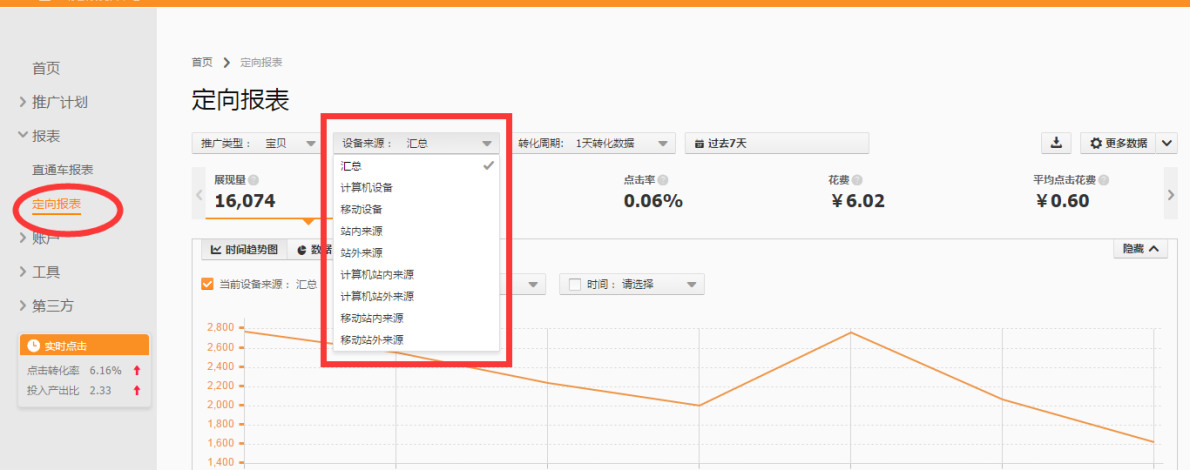This screenshot has height=470, width=1190.
Task: Open the arrow next to 更多数据
Action: coord(1166,143)
